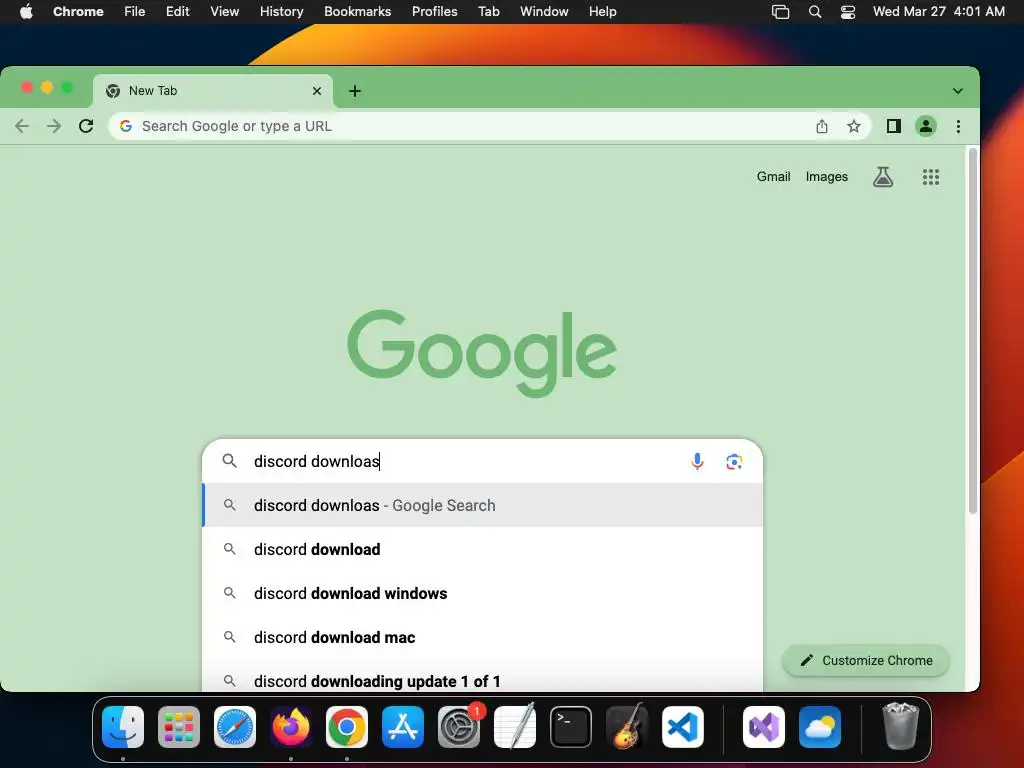Open the Edit menu

[x=177, y=11]
